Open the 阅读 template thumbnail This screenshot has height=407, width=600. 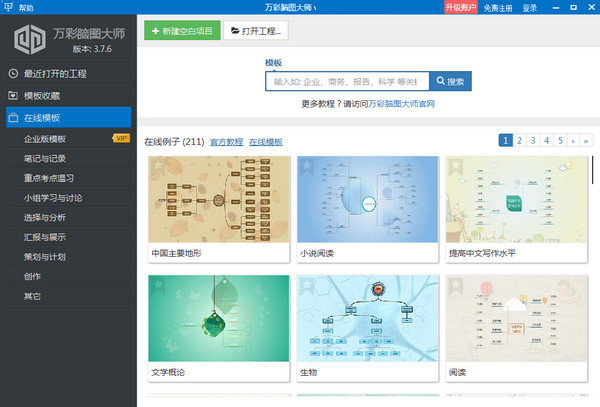point(517,318)
